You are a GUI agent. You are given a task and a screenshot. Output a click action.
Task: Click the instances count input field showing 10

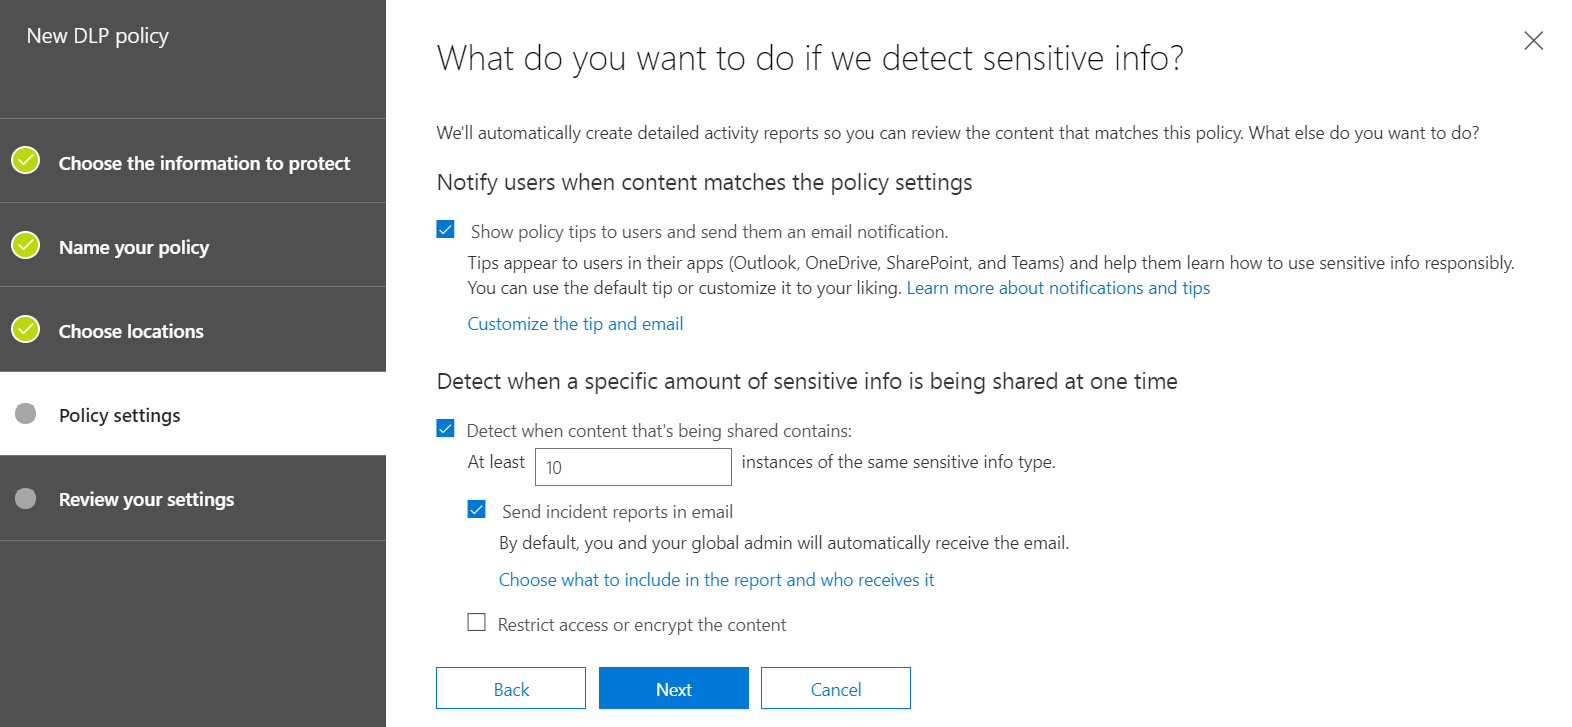coord(632,466)
